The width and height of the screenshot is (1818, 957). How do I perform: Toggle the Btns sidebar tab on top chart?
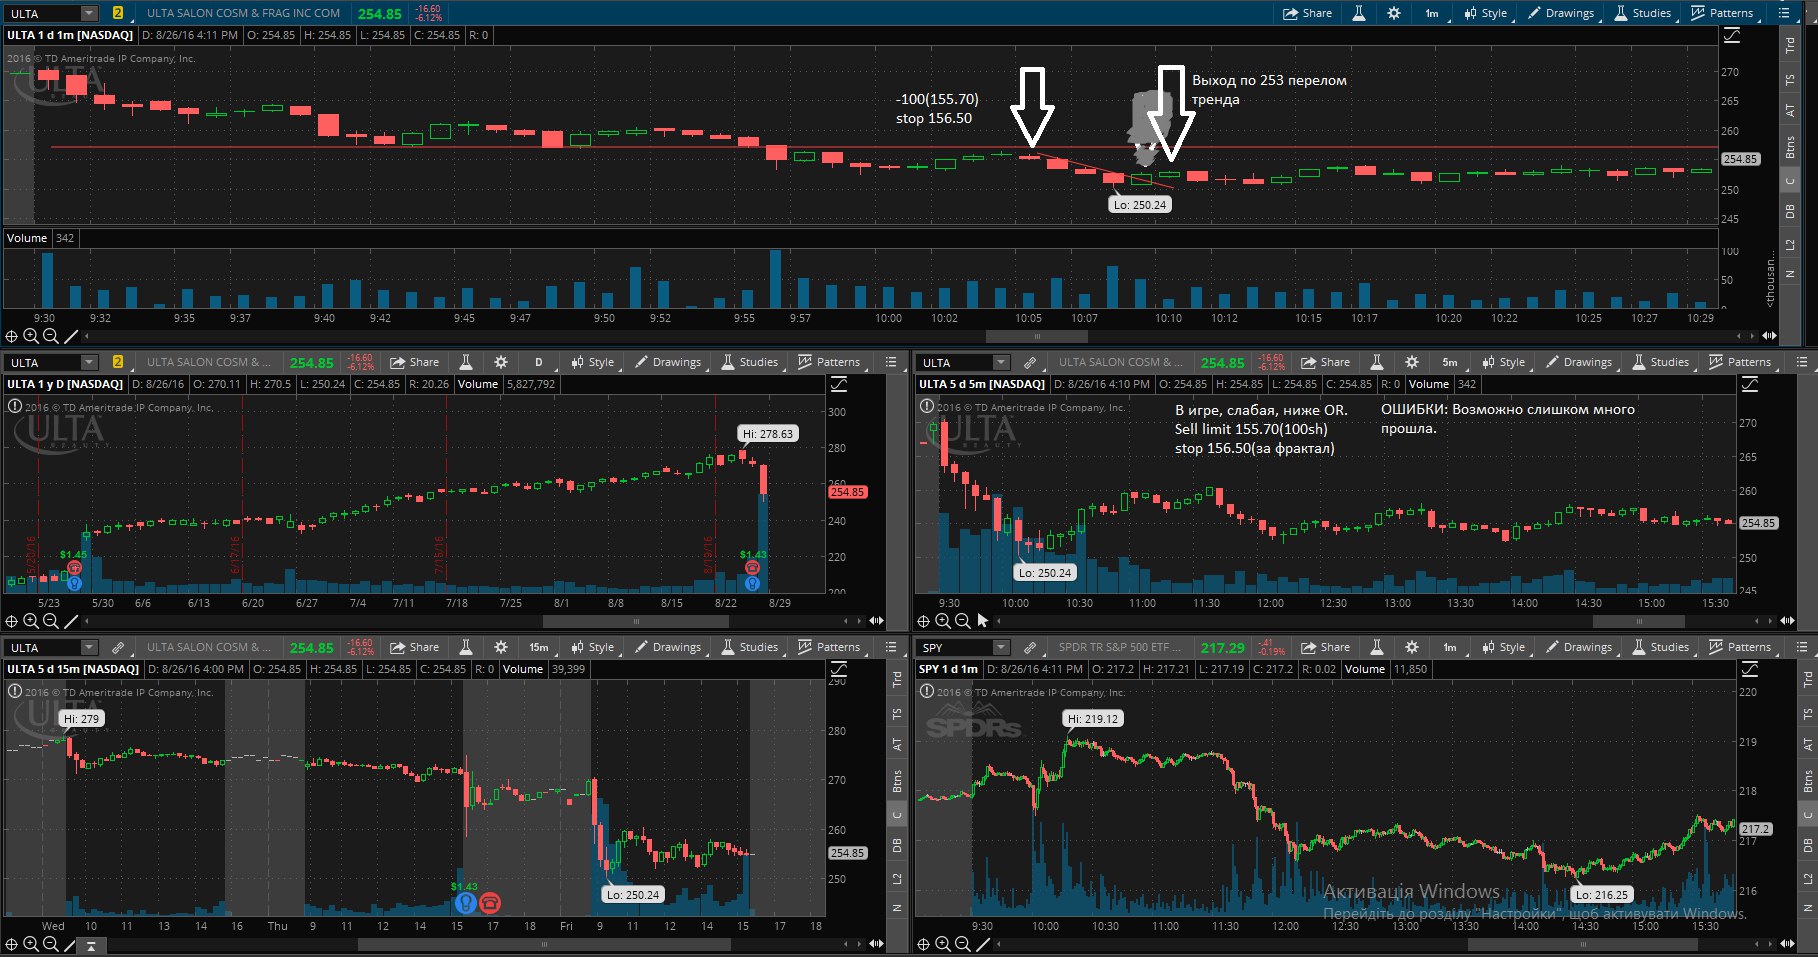pos(1790,148)
